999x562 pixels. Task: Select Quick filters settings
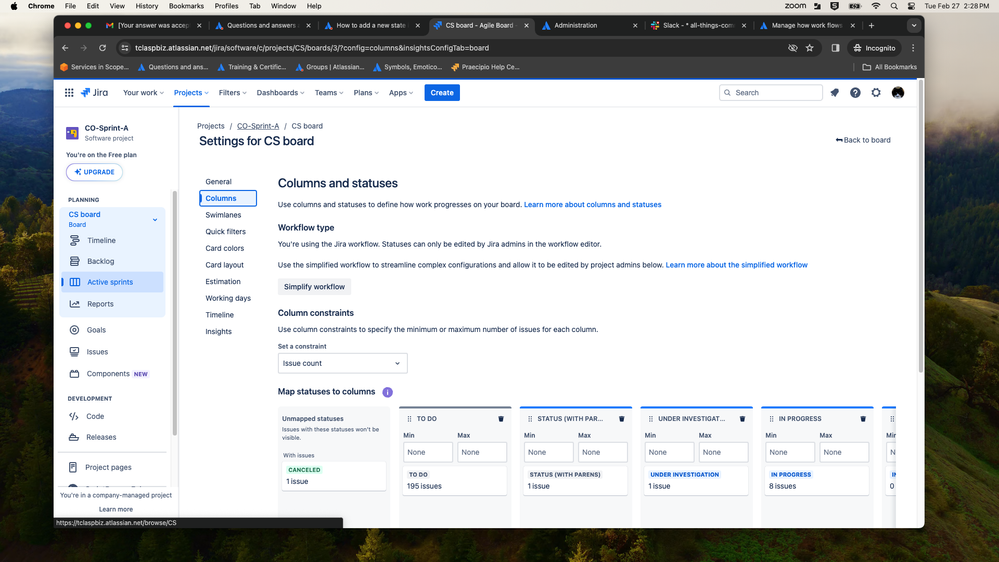(x=226, y=231)
